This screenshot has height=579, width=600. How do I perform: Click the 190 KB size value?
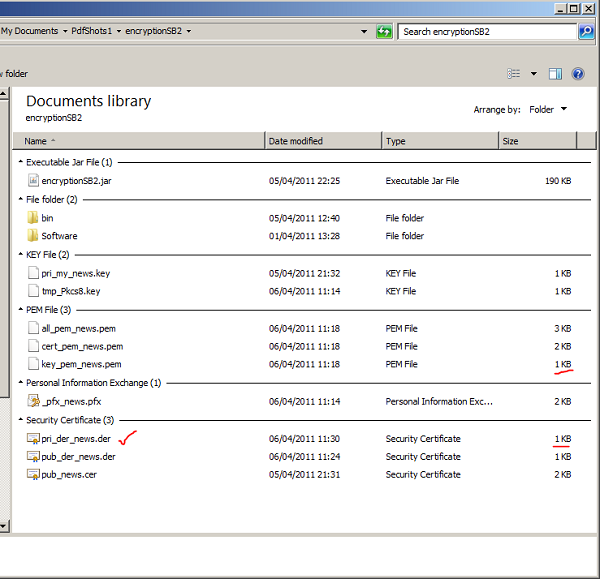[558, 181]
